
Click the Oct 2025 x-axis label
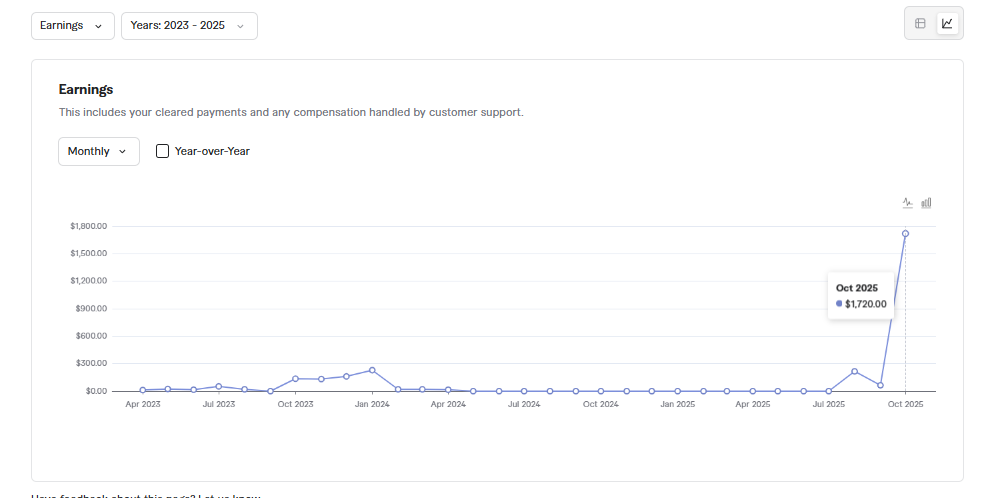(905, 404)
